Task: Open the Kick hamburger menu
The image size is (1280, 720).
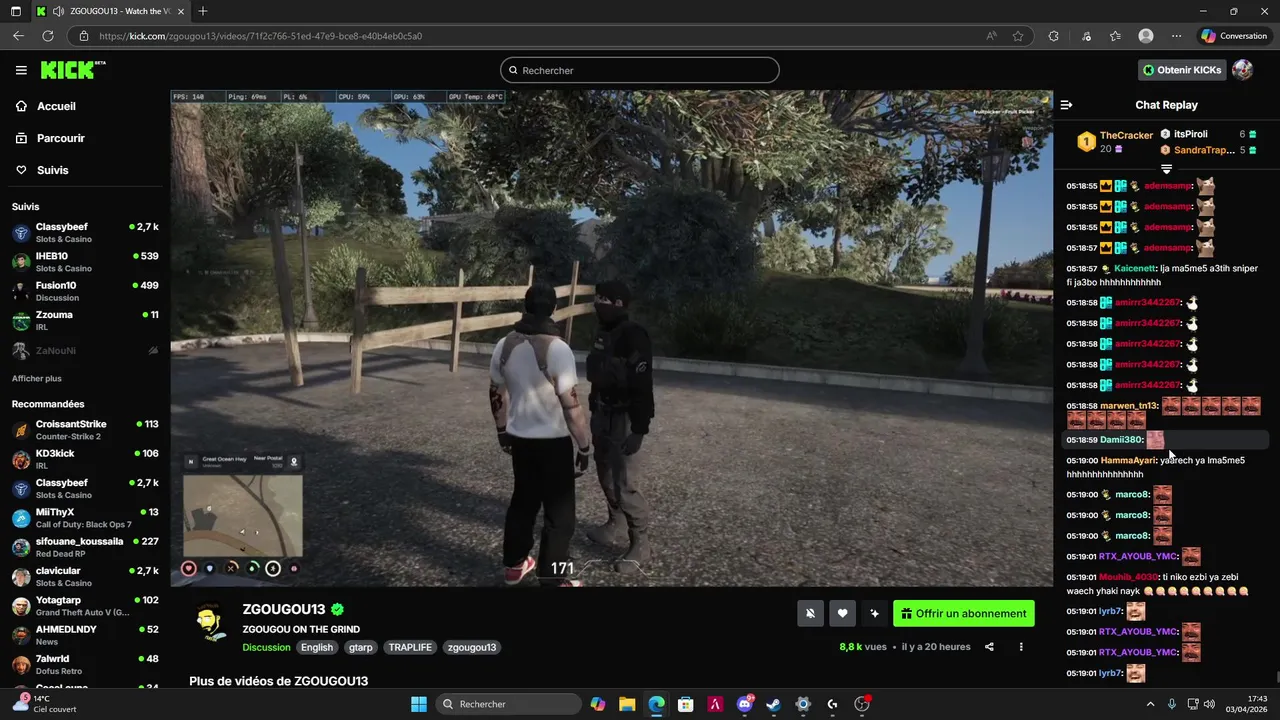Action: click(21, 70)
